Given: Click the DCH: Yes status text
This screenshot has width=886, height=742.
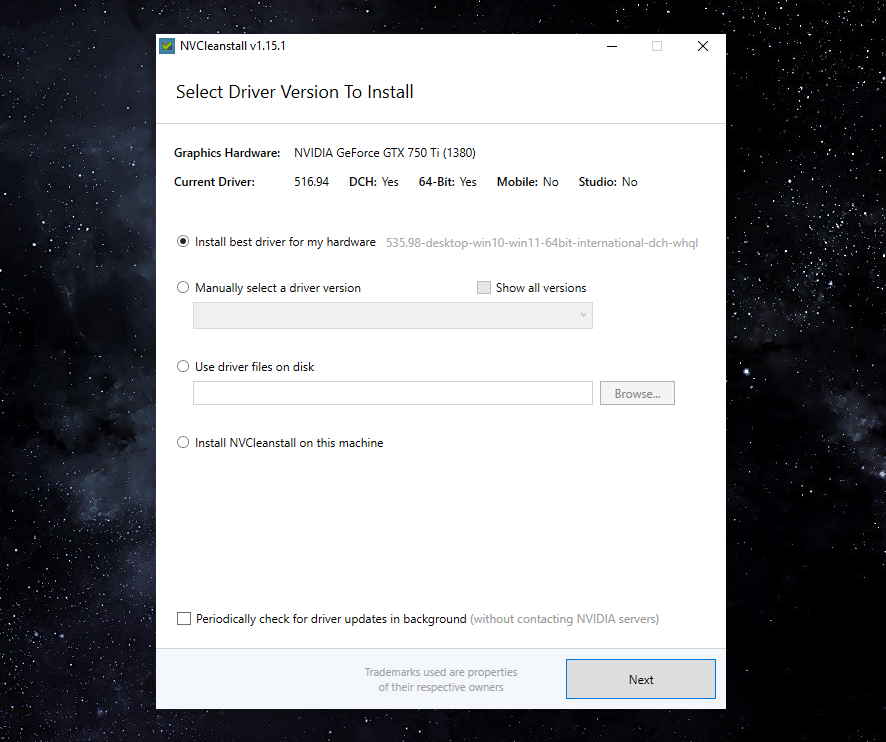Looking at the screenshot, I should [374, 182].
